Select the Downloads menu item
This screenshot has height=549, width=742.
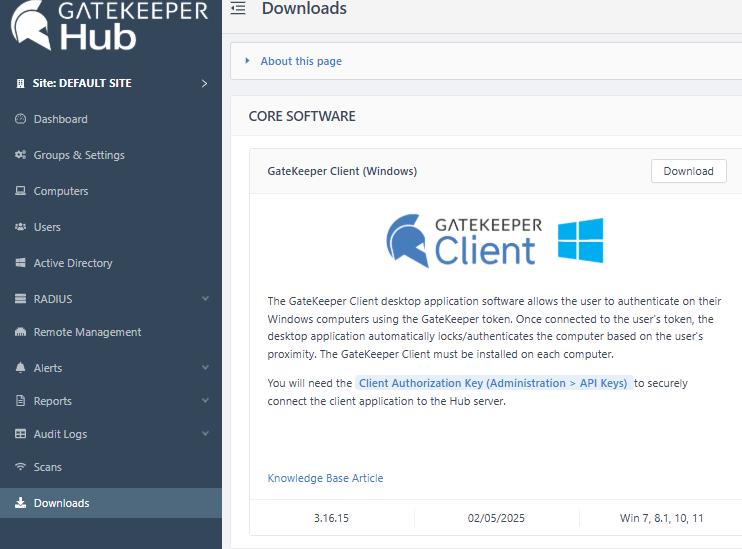coord(111,503)
